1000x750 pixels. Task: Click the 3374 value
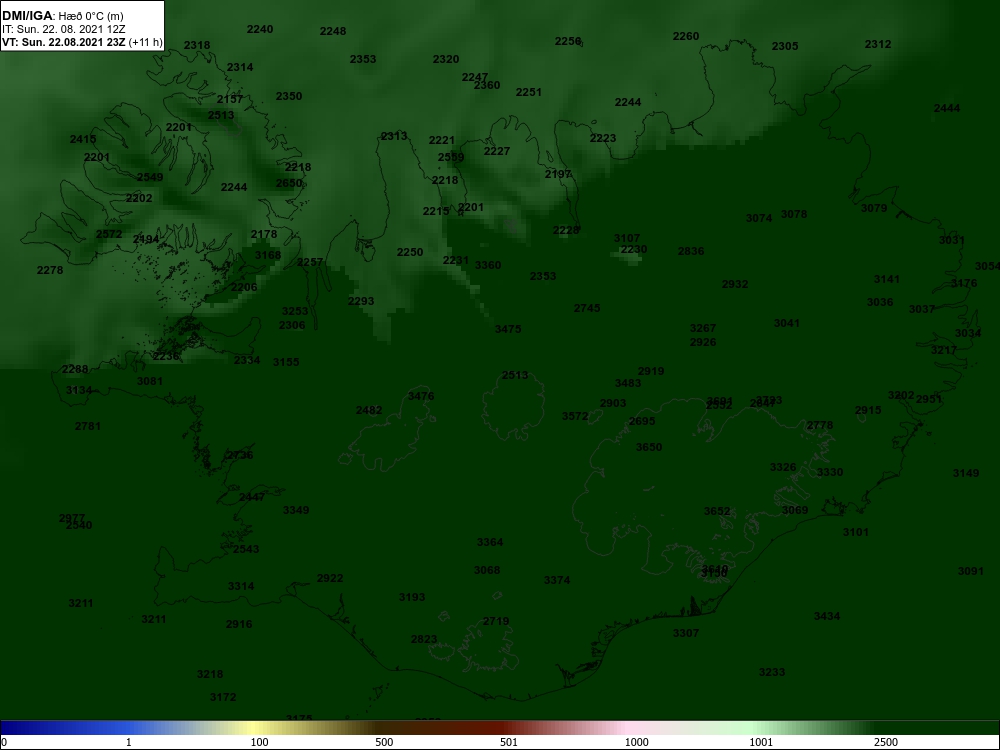pos(557,580)
